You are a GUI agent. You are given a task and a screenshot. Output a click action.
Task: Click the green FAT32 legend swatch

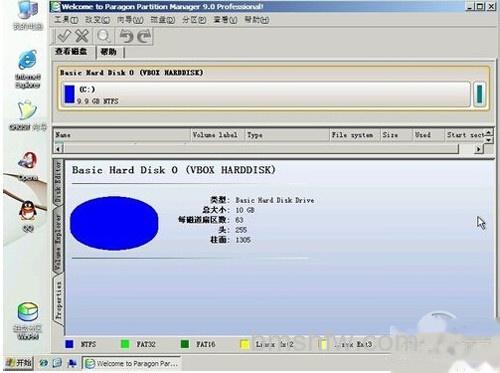[125, 344]
